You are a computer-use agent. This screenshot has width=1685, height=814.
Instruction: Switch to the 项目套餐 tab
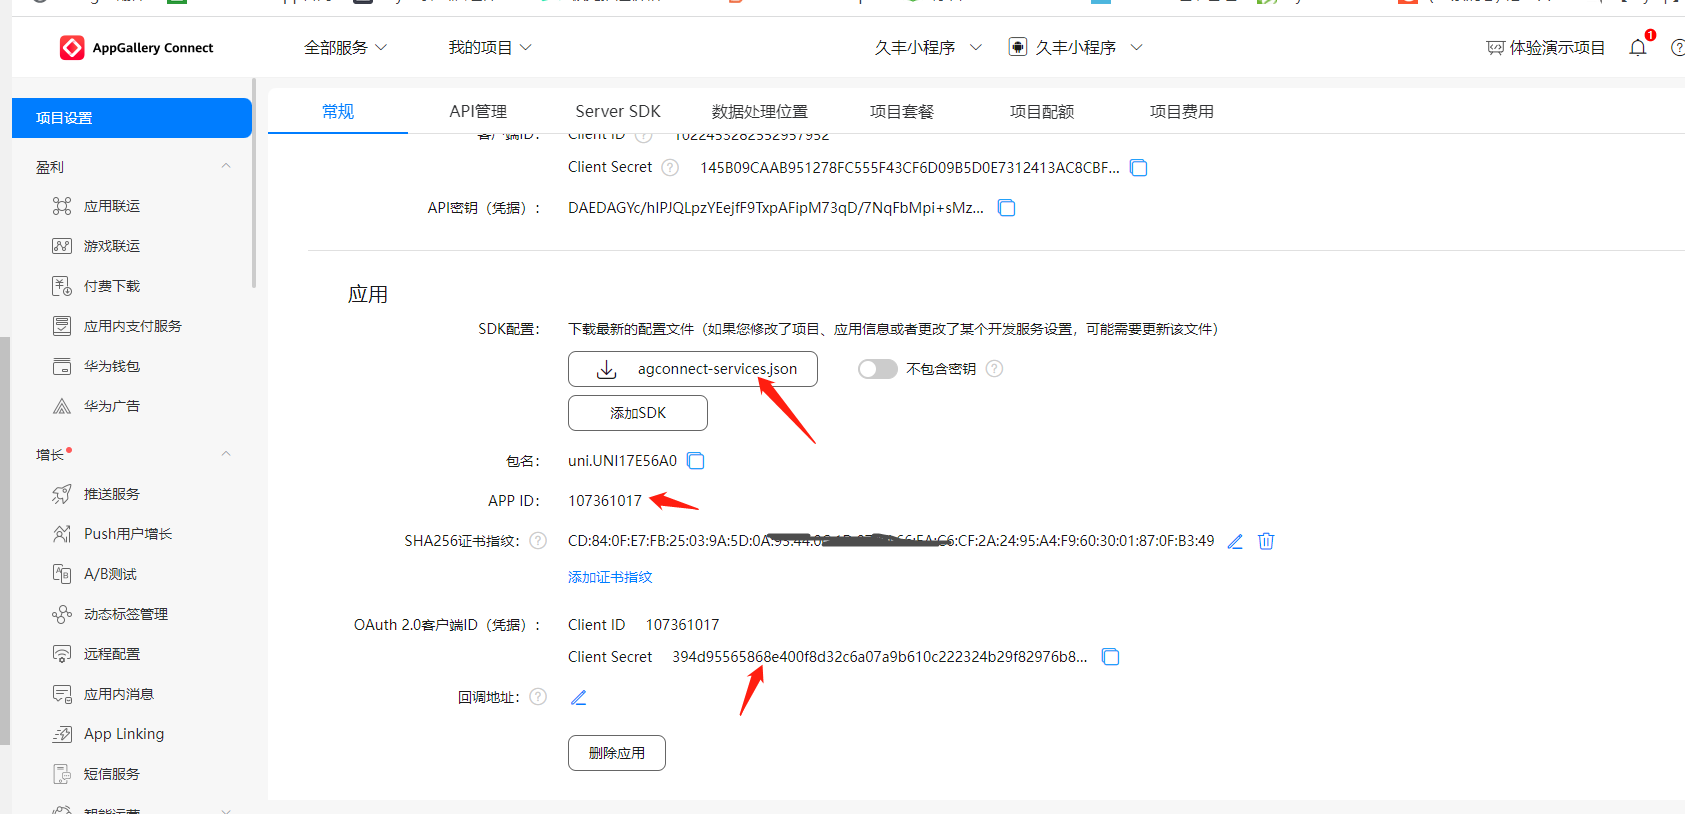coord(902,111)
